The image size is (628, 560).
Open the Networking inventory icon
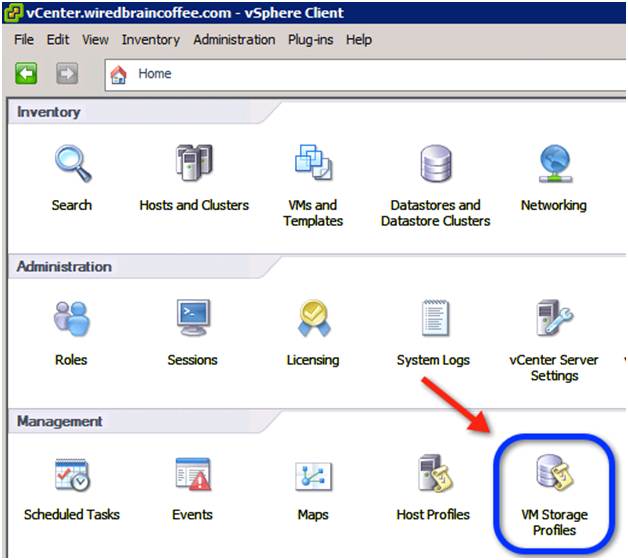(555, 163)
